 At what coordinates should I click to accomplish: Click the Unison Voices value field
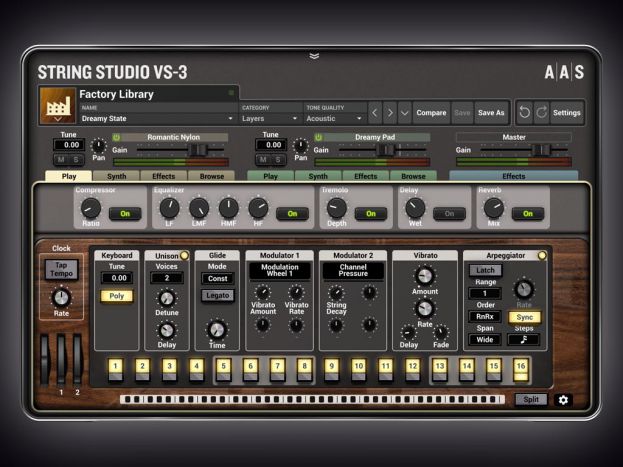166,278
